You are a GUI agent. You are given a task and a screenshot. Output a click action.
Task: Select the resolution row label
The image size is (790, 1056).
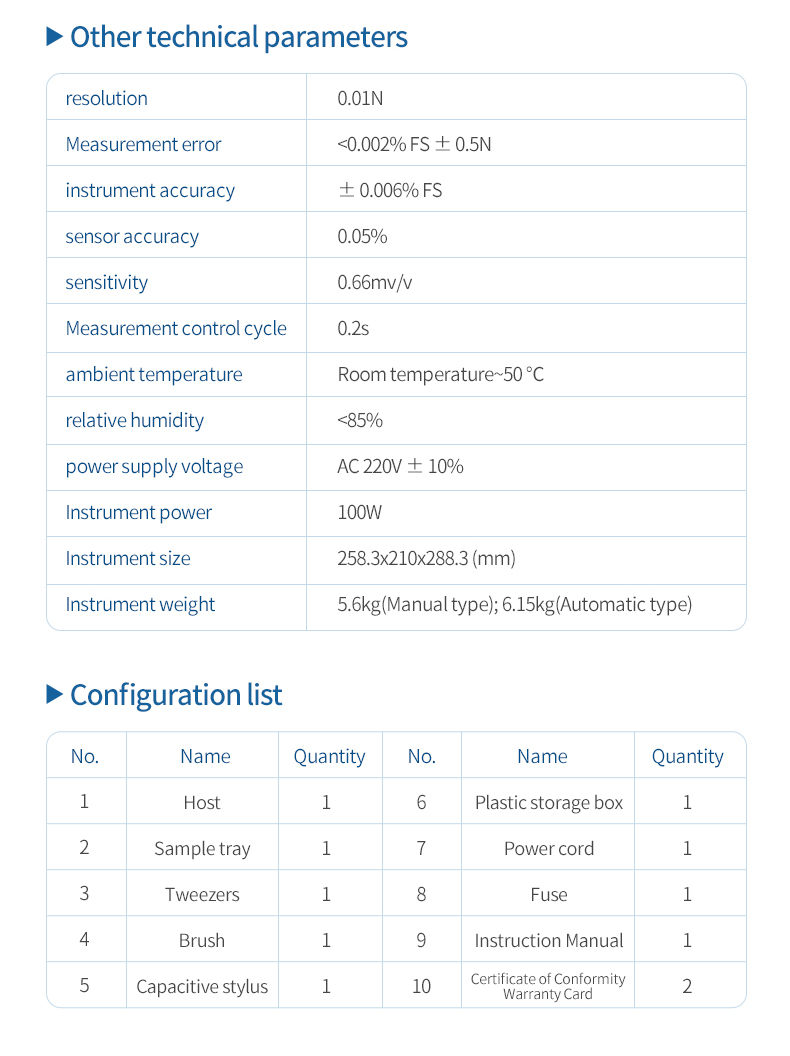point(106,98)
